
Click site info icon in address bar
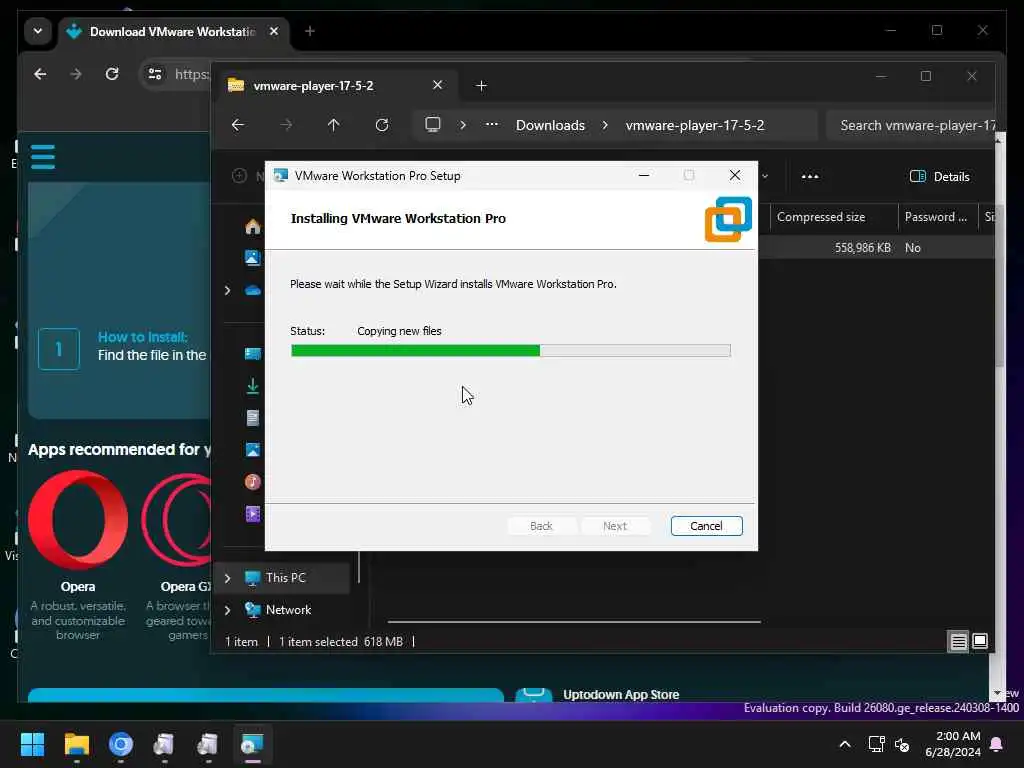coord(155,74)
